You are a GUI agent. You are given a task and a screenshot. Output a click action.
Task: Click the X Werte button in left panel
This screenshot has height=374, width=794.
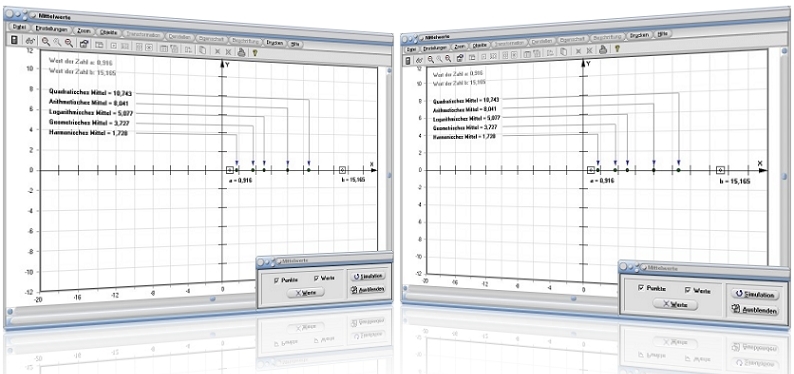[x=306, y=292]
